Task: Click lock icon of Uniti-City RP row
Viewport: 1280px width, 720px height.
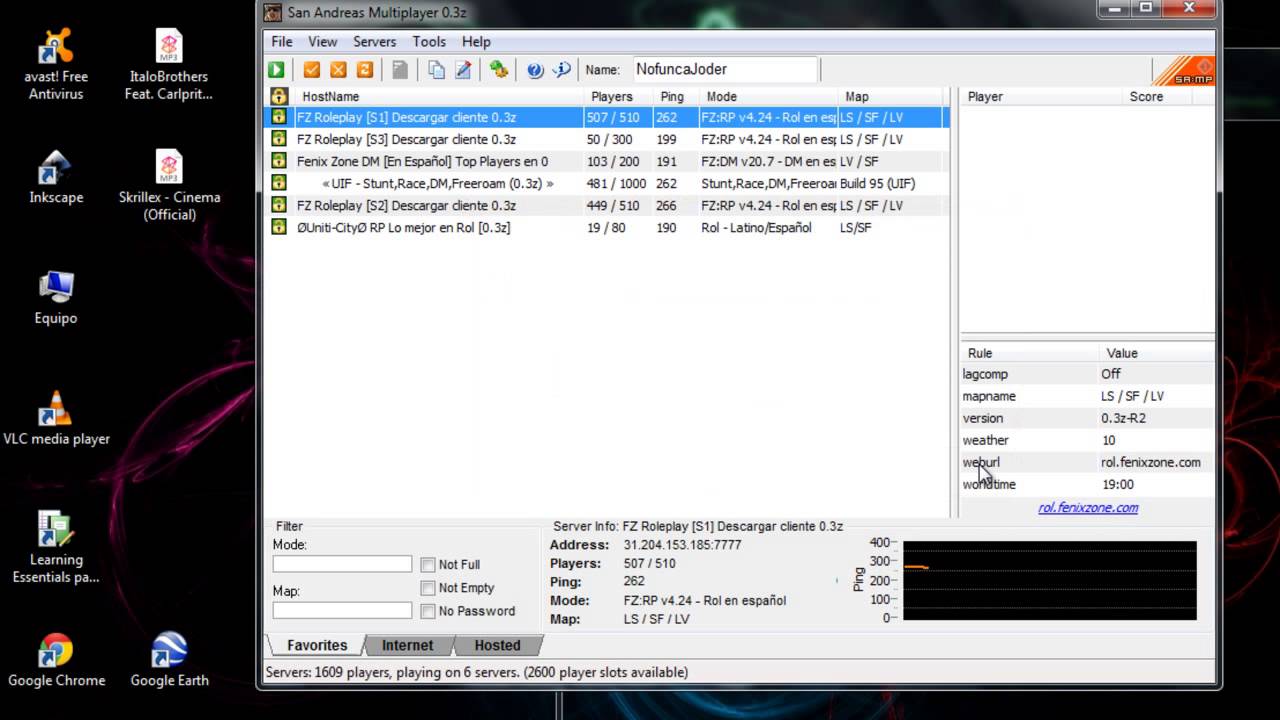Action: [x=279, y=227]
